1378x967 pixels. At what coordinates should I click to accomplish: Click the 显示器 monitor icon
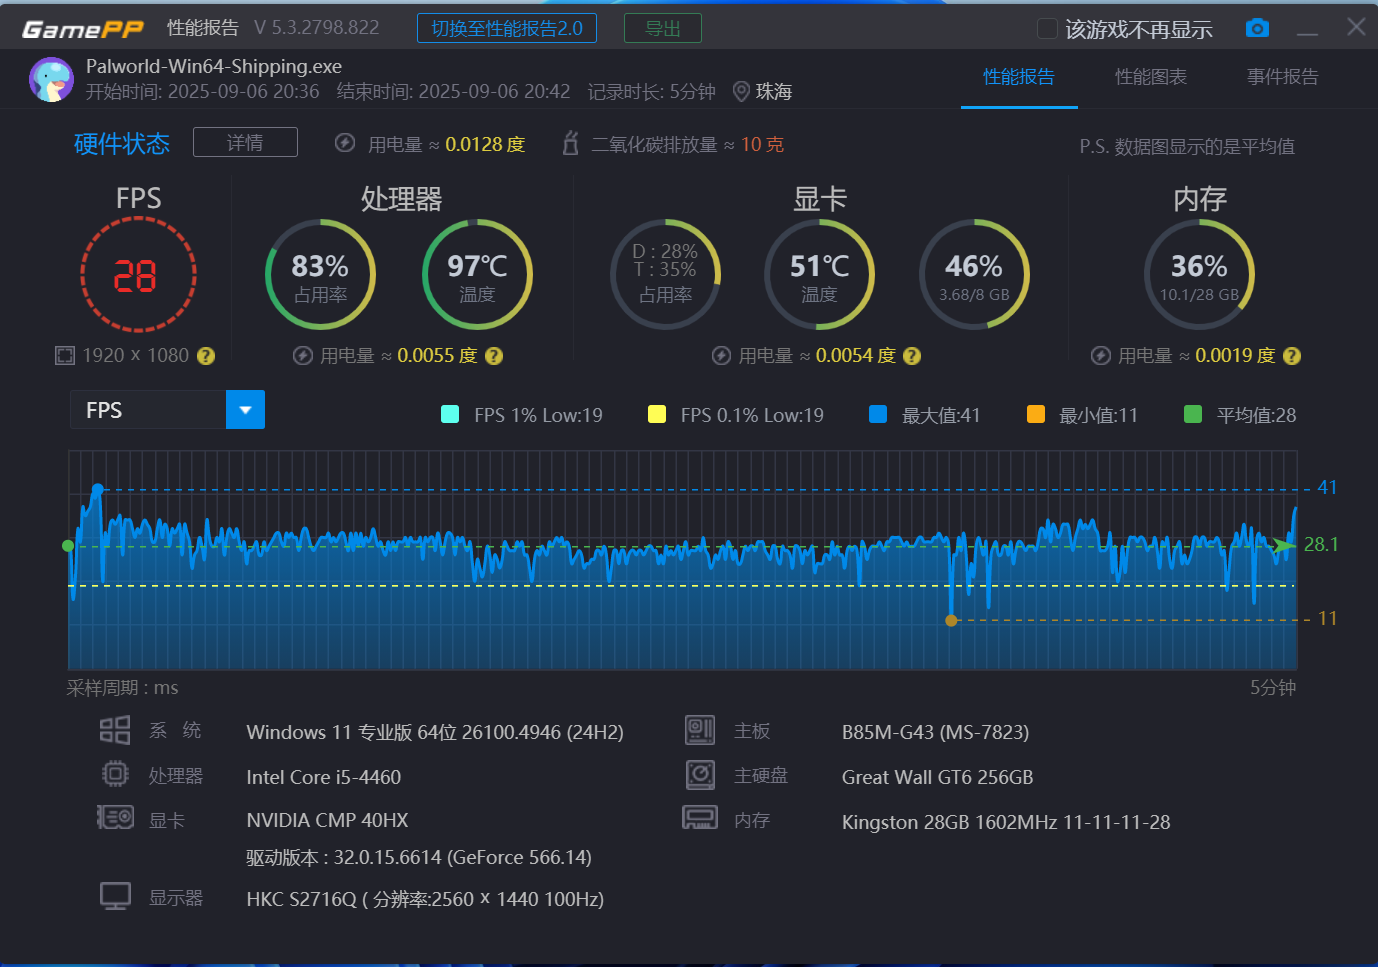115,896
